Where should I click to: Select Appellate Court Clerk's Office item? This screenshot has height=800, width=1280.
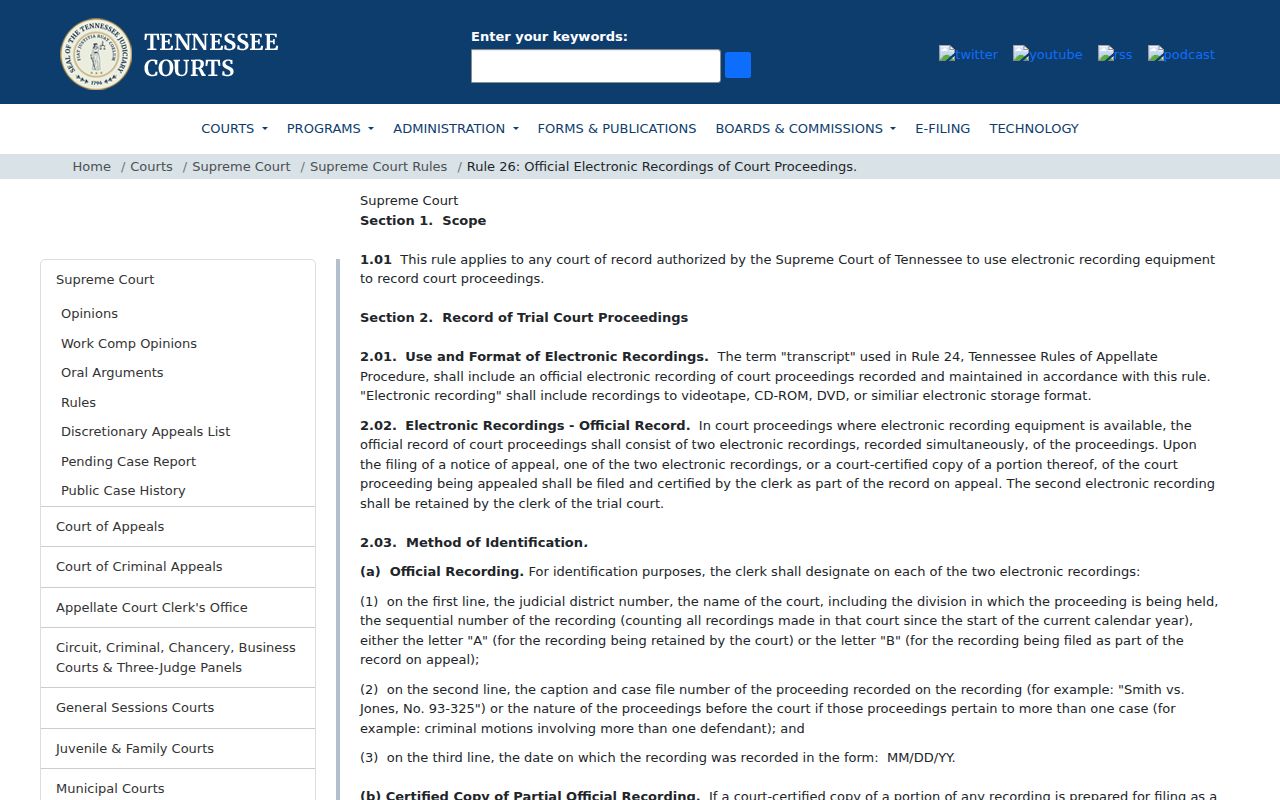(x=178, y=607)
